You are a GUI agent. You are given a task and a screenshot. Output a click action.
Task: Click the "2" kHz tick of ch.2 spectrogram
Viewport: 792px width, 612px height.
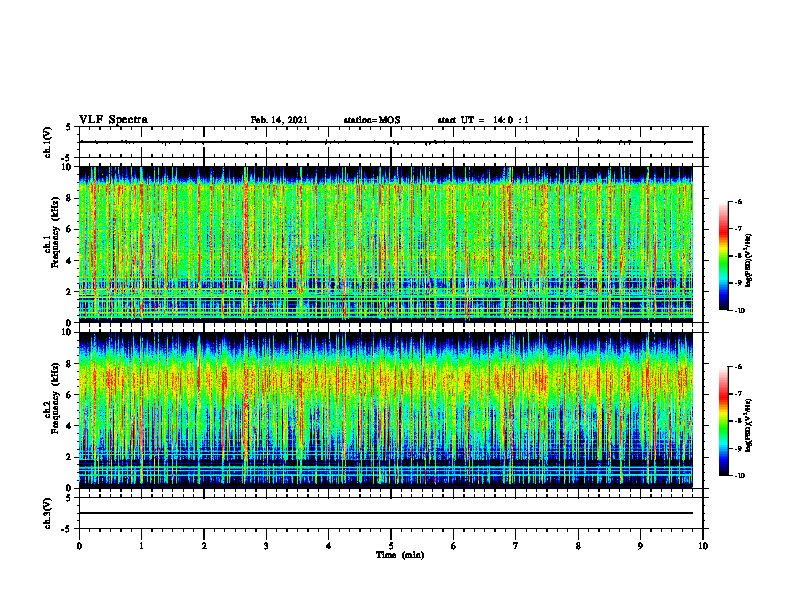tap(70, 457)
